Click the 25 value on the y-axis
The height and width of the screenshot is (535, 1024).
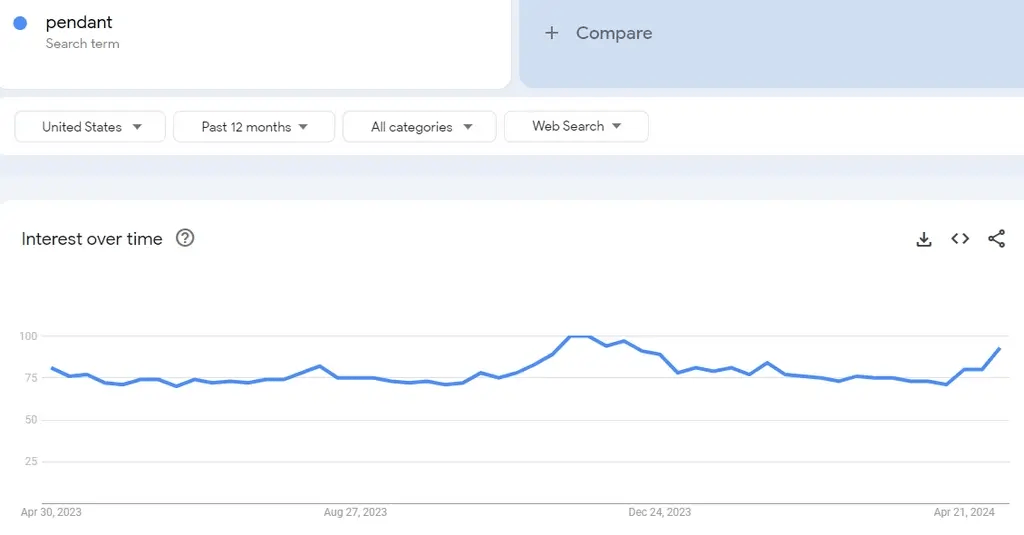point(31,461)
